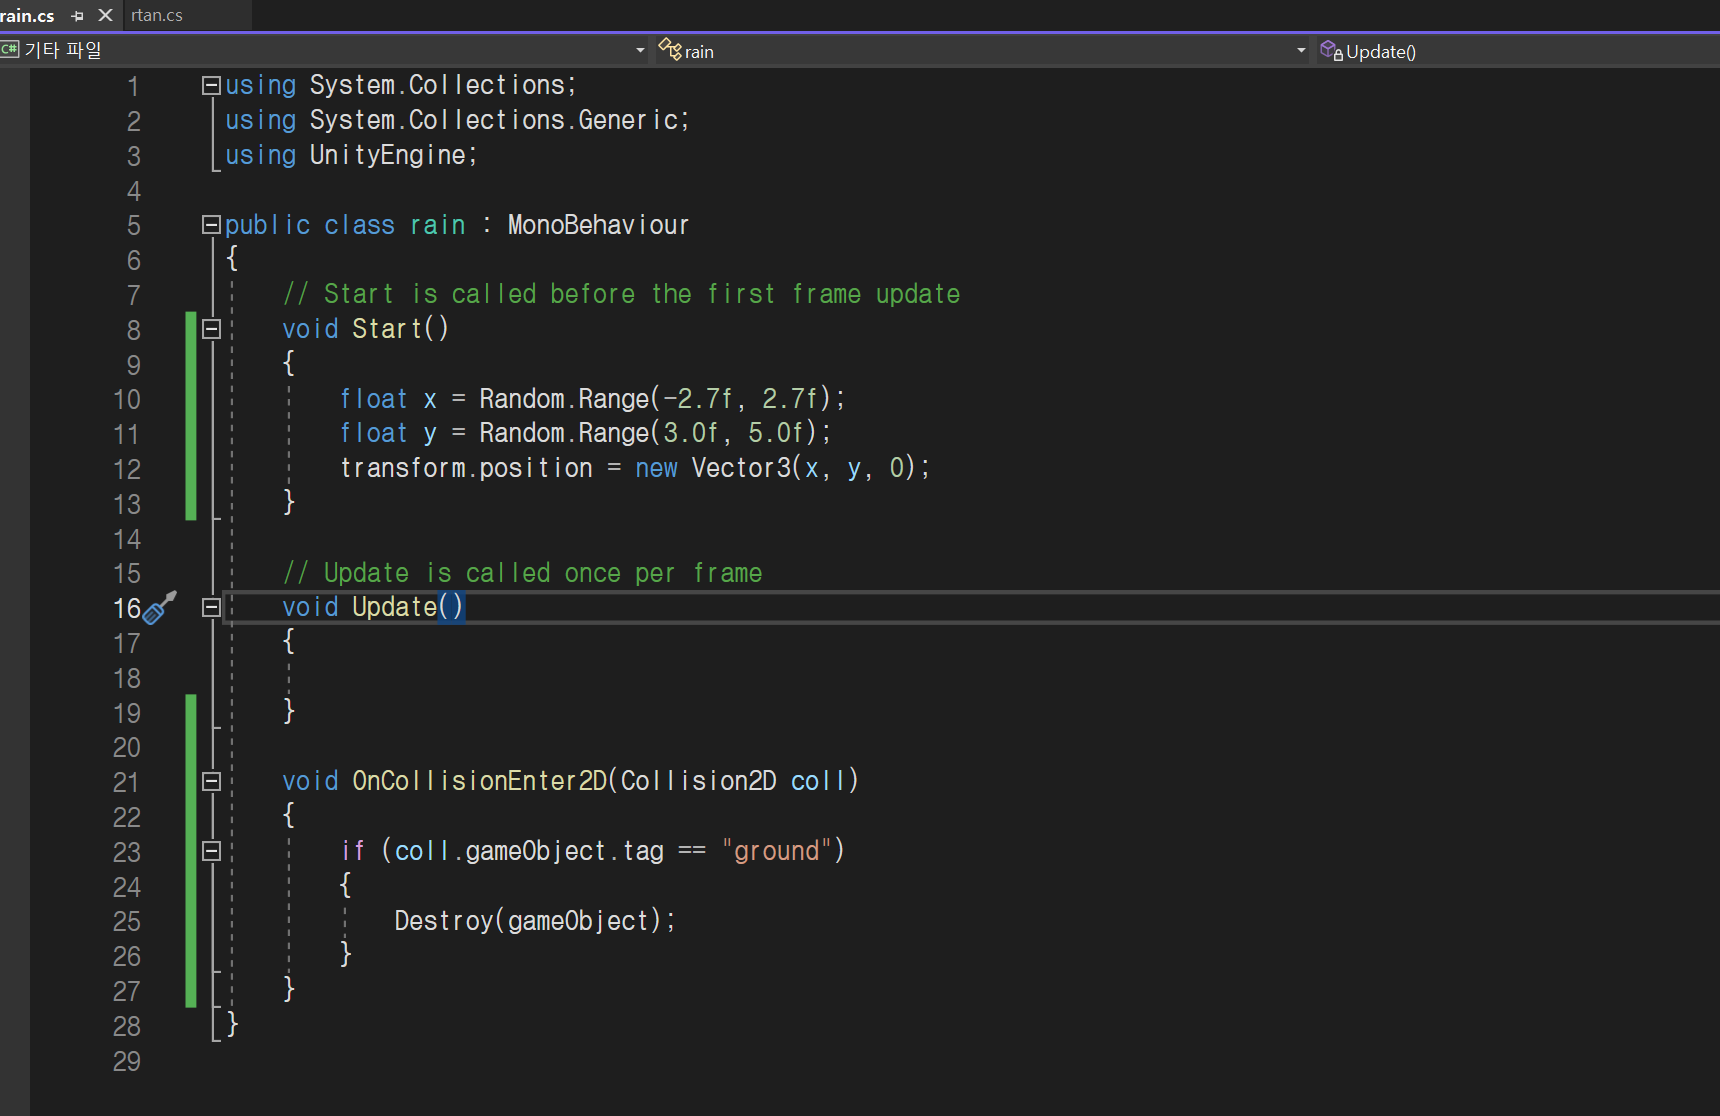
Task: Click the comment about Update on line 15
Action: (522, 573)
